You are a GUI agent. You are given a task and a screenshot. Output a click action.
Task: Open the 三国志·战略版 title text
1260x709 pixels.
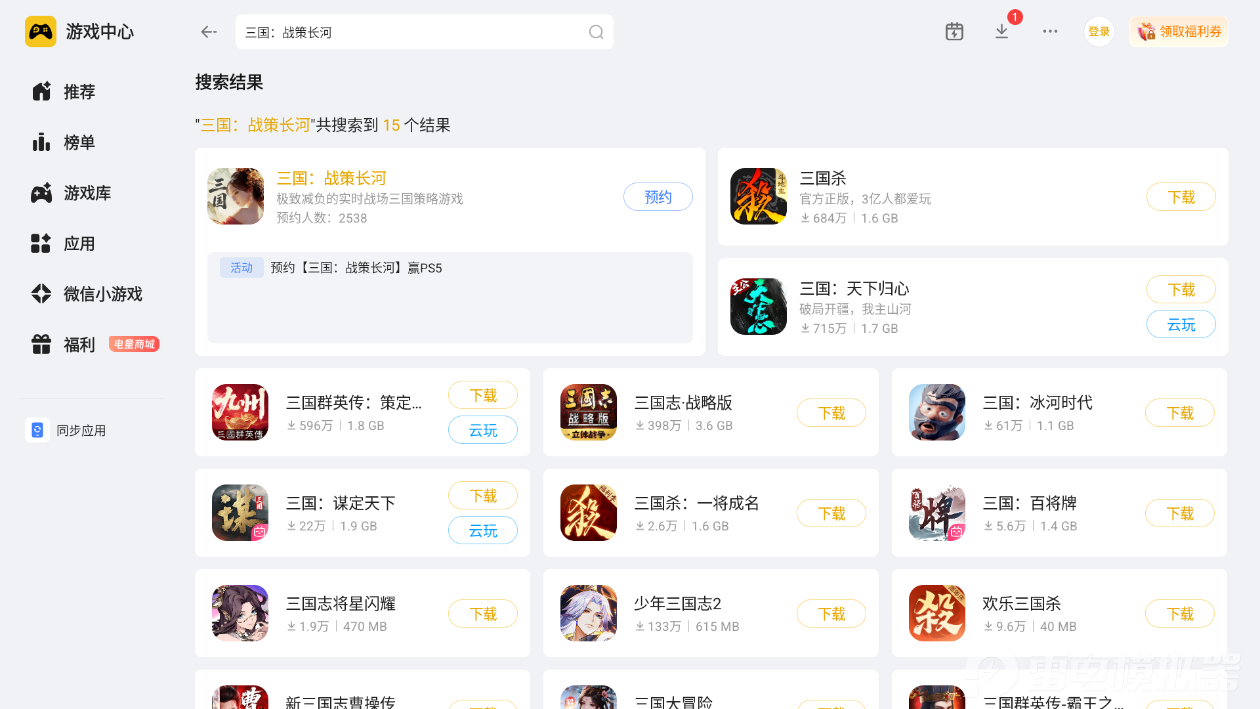coord(683,402)
